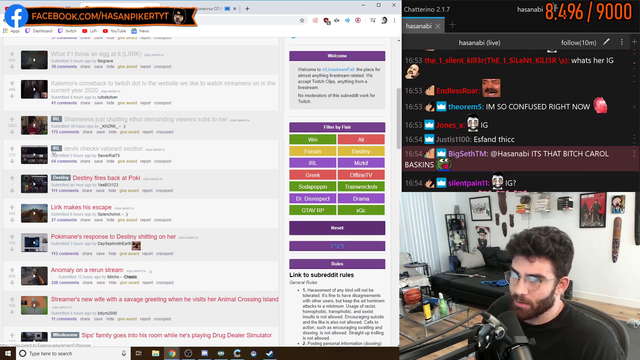640x360 pixels.
Task: Open the News bookmark
Action: (140, 31)
